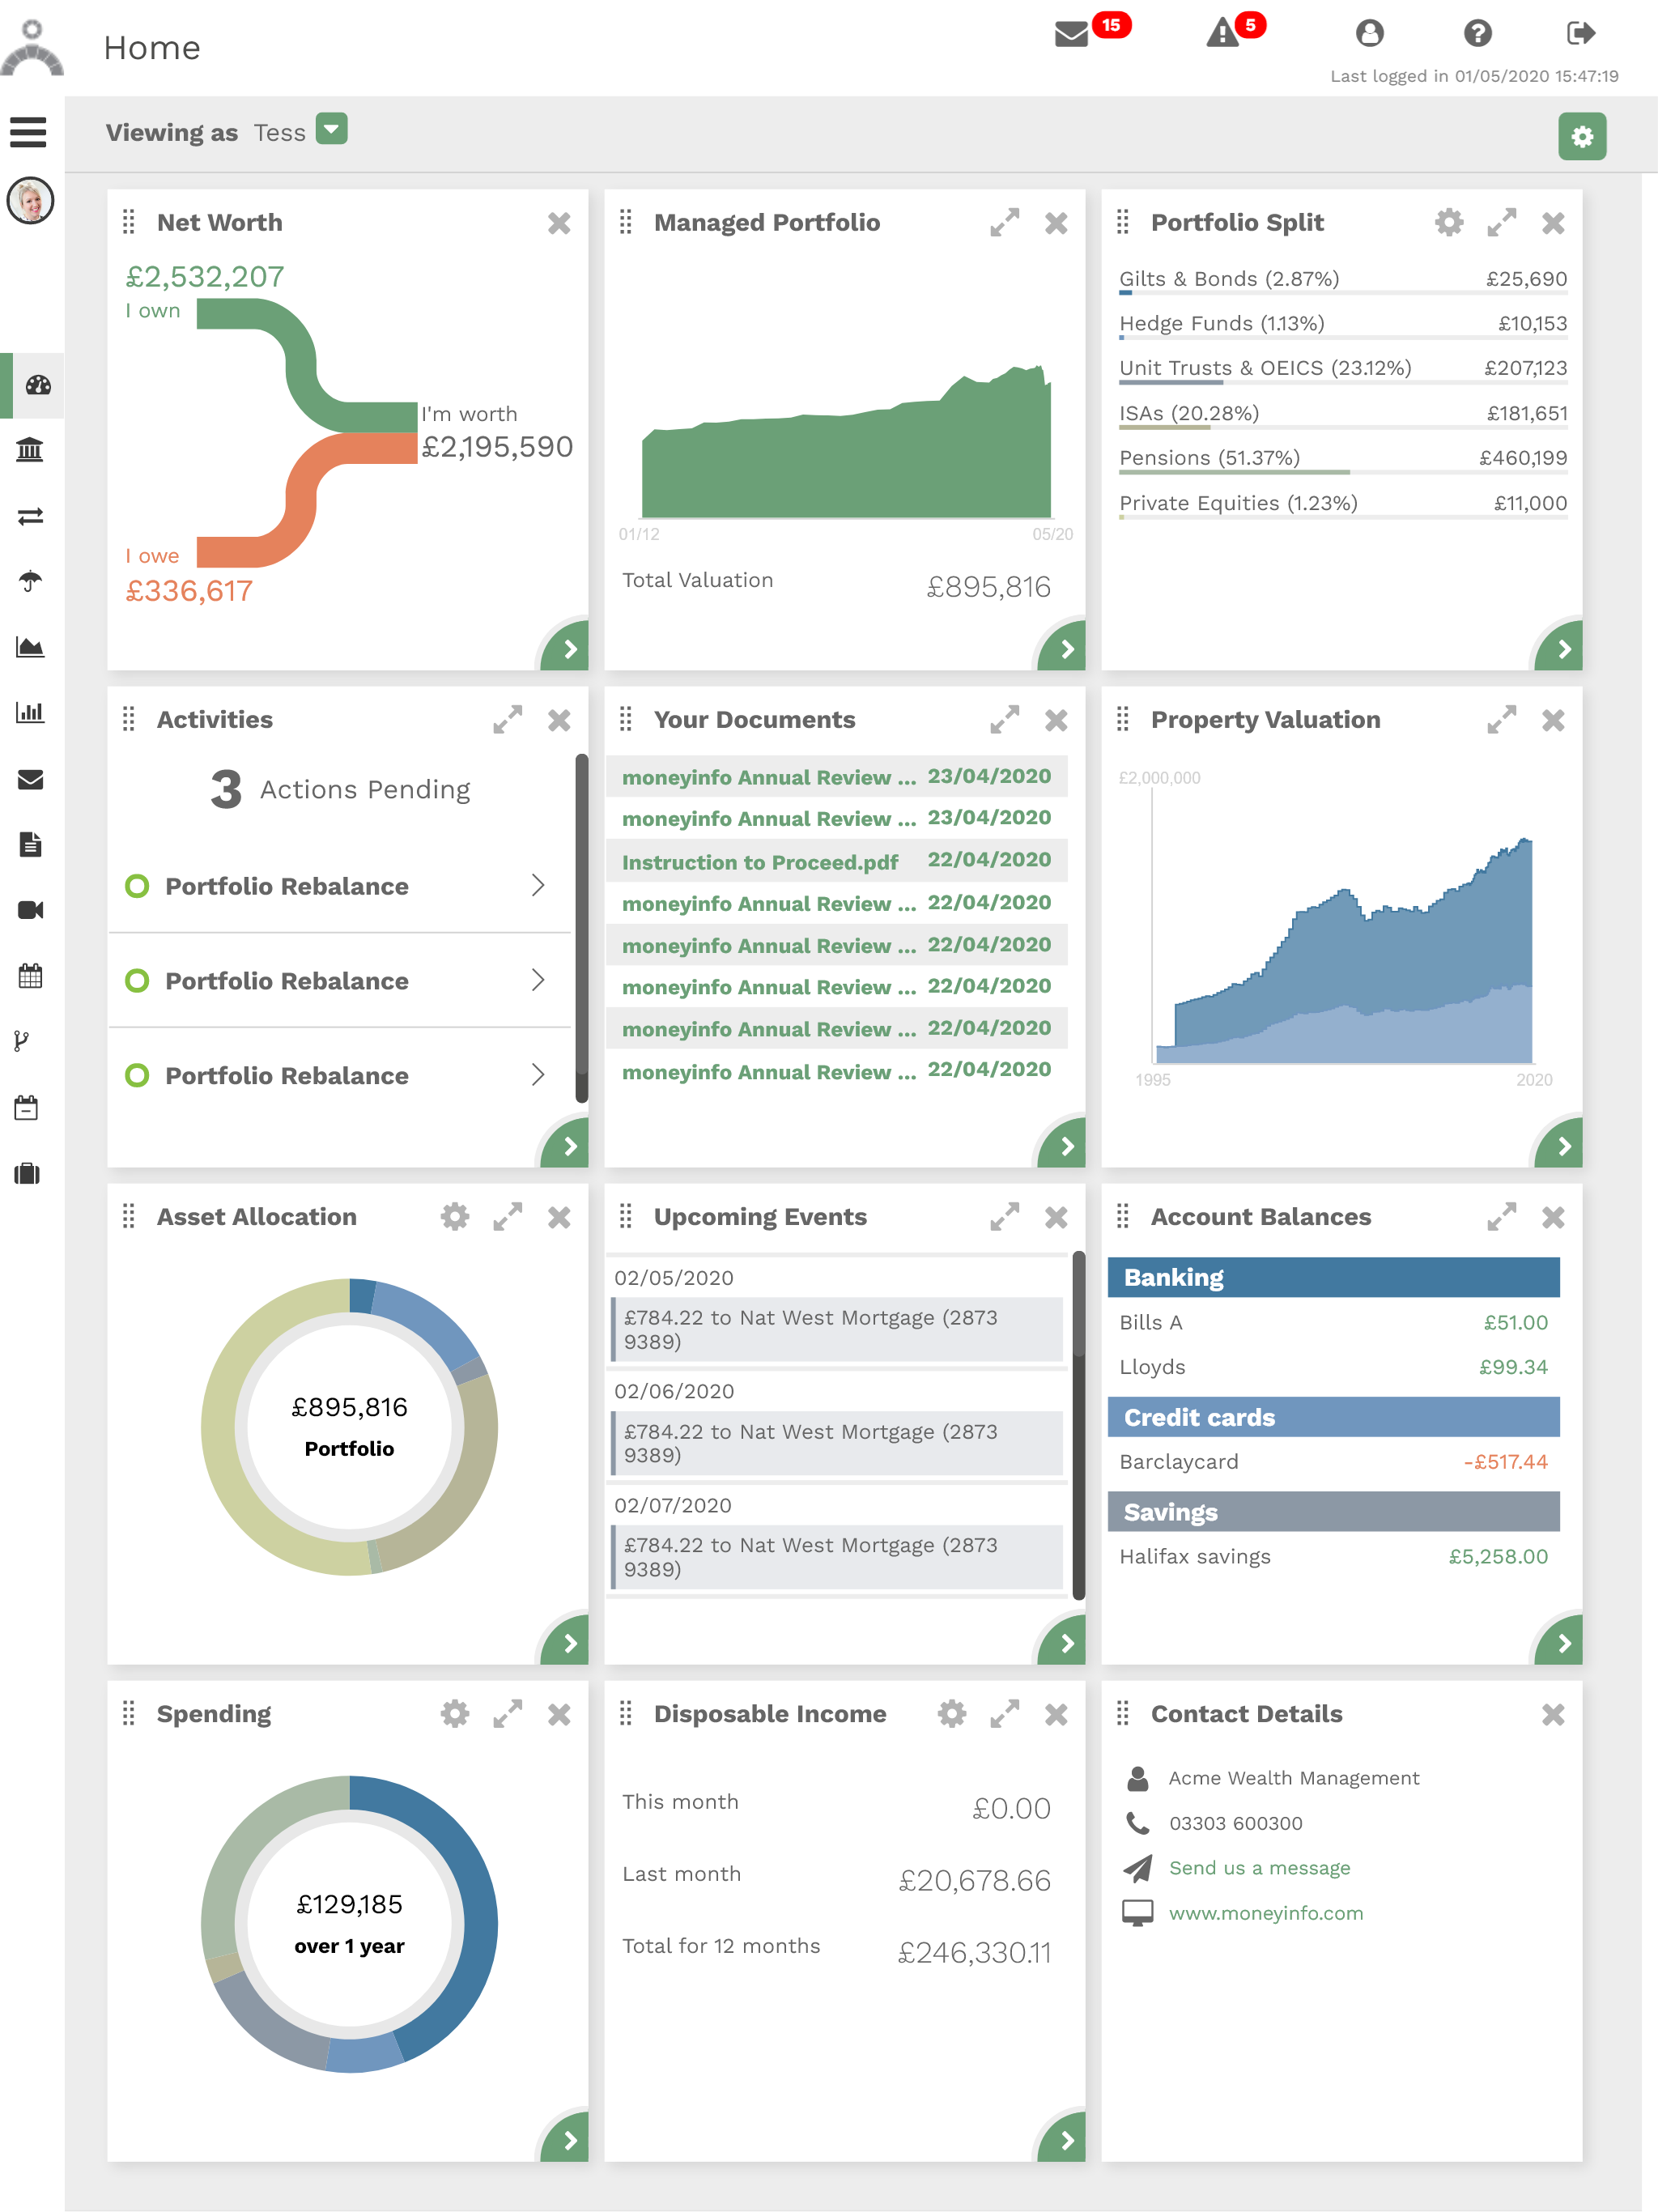This screenshot has height=2212, width=1658.
Task: Click the green dashboard settings gear button
Action: 1581,136
